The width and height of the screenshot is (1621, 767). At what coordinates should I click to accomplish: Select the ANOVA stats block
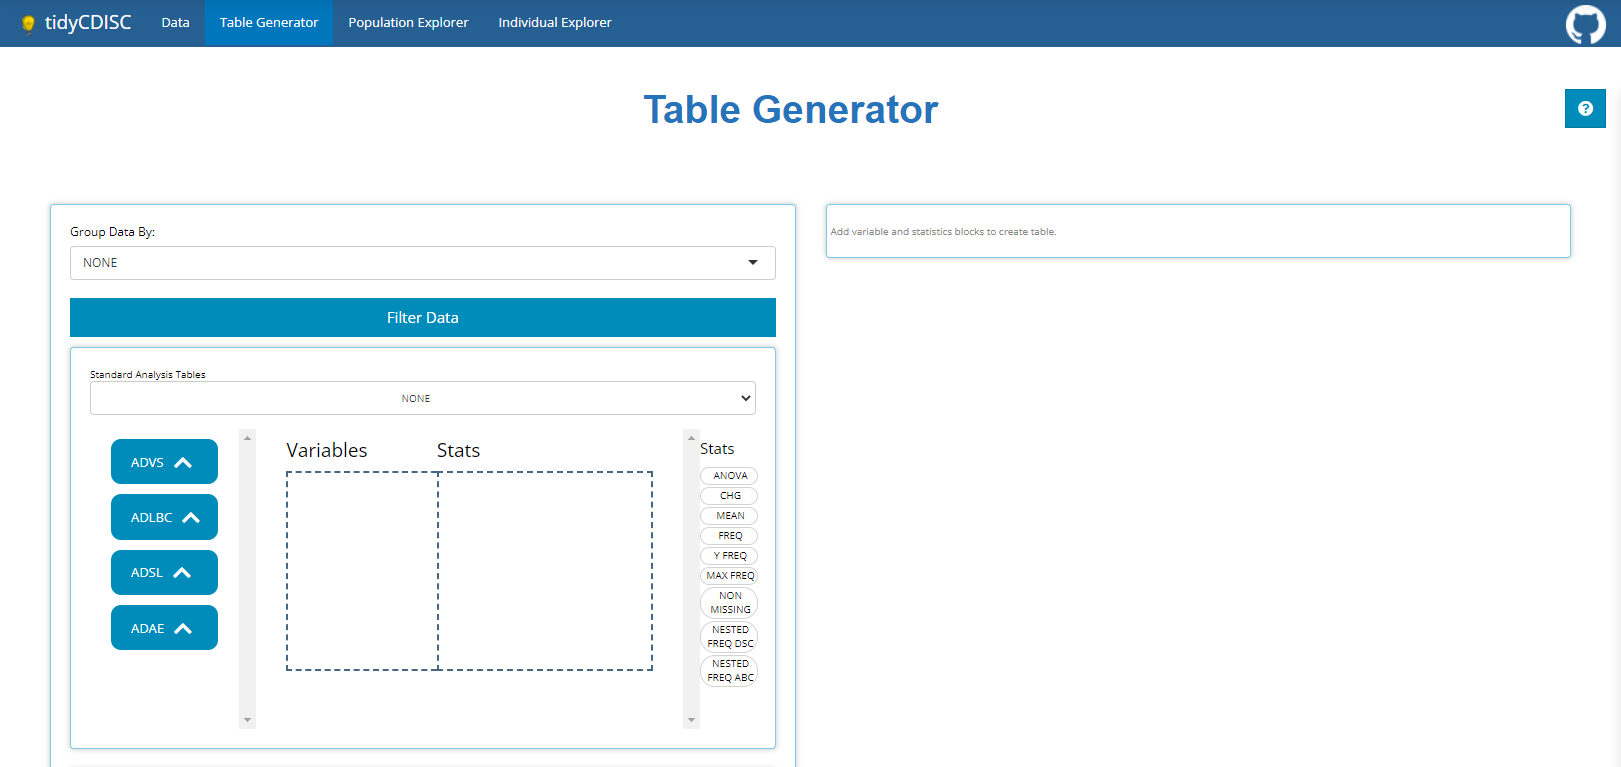(730, 476)
